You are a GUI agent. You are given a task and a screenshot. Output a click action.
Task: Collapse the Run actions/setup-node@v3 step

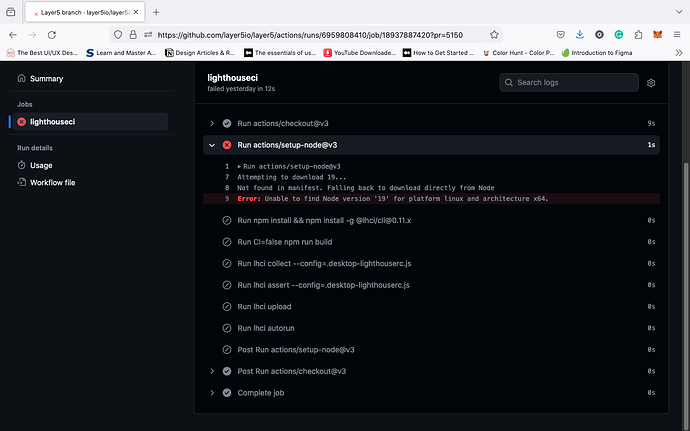point(431,145)
